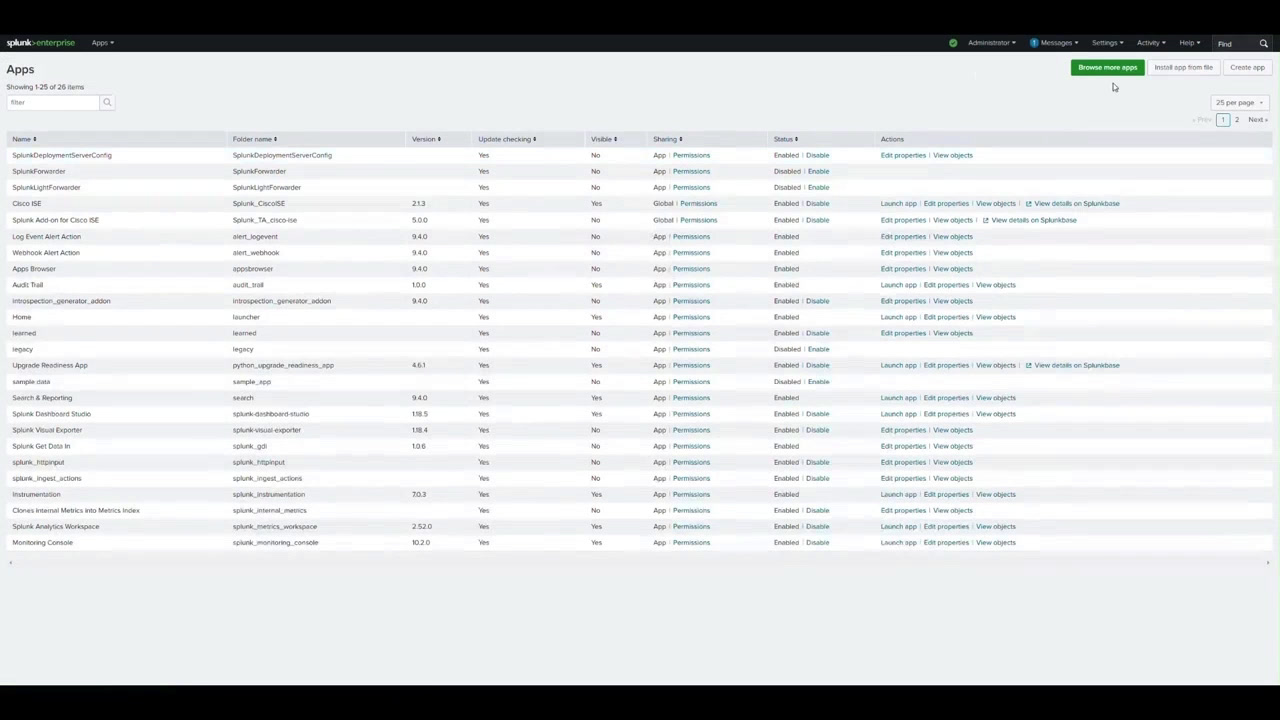Launch the Search & Reporting app
The image size is (1280, 720).
tap(898, 398)
